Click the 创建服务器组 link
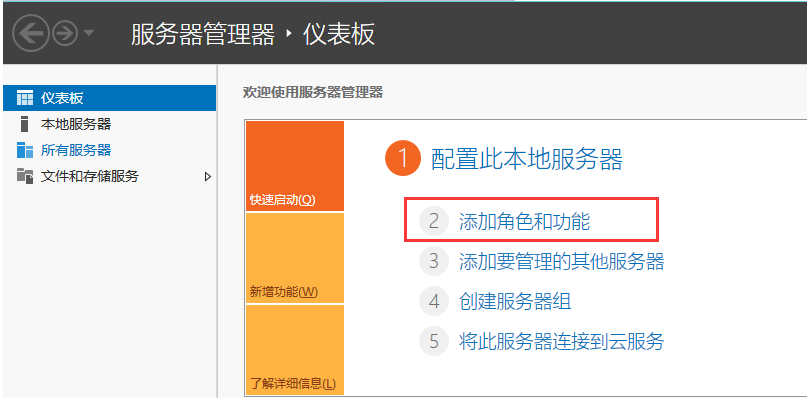 point(515,301)
